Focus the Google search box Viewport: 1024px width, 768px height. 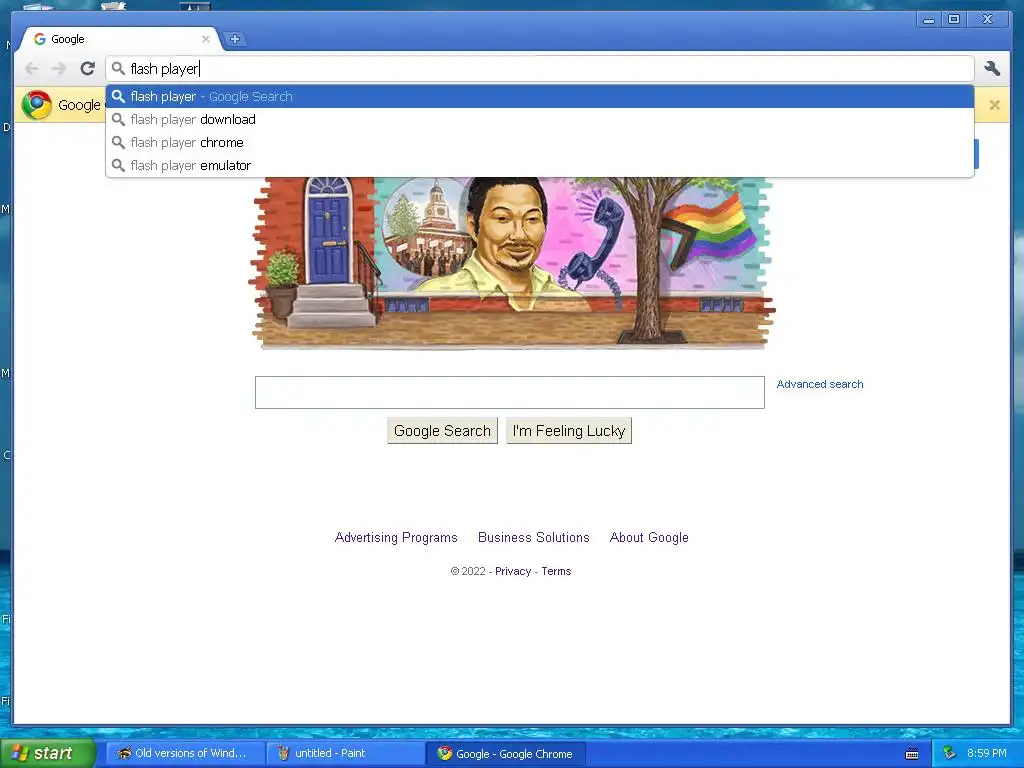(509, 392)
